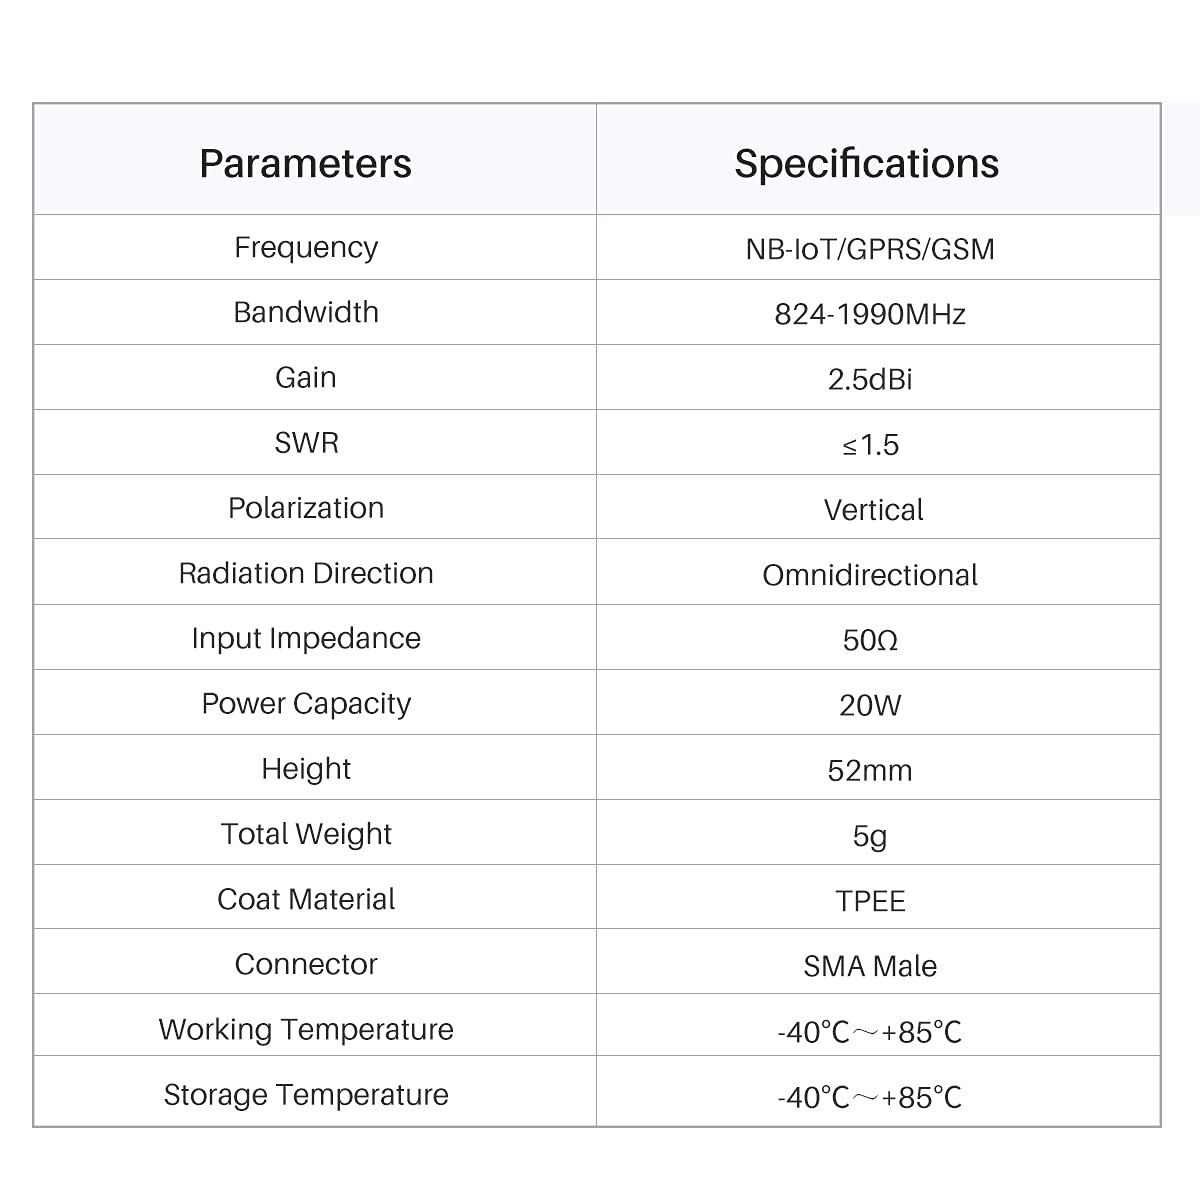Click the Parameters column header
The height and width of the screenshot is (1200, 1200).
point(305,163)
